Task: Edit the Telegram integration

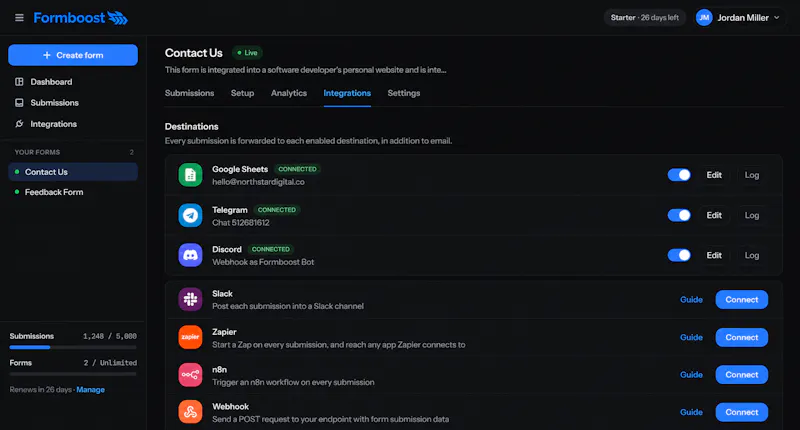Action: (x=714, y=215)
